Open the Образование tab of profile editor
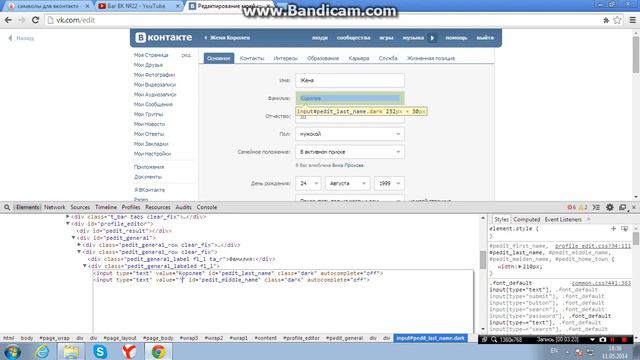The width and height of the screenshot is (640, 360). 323,58
